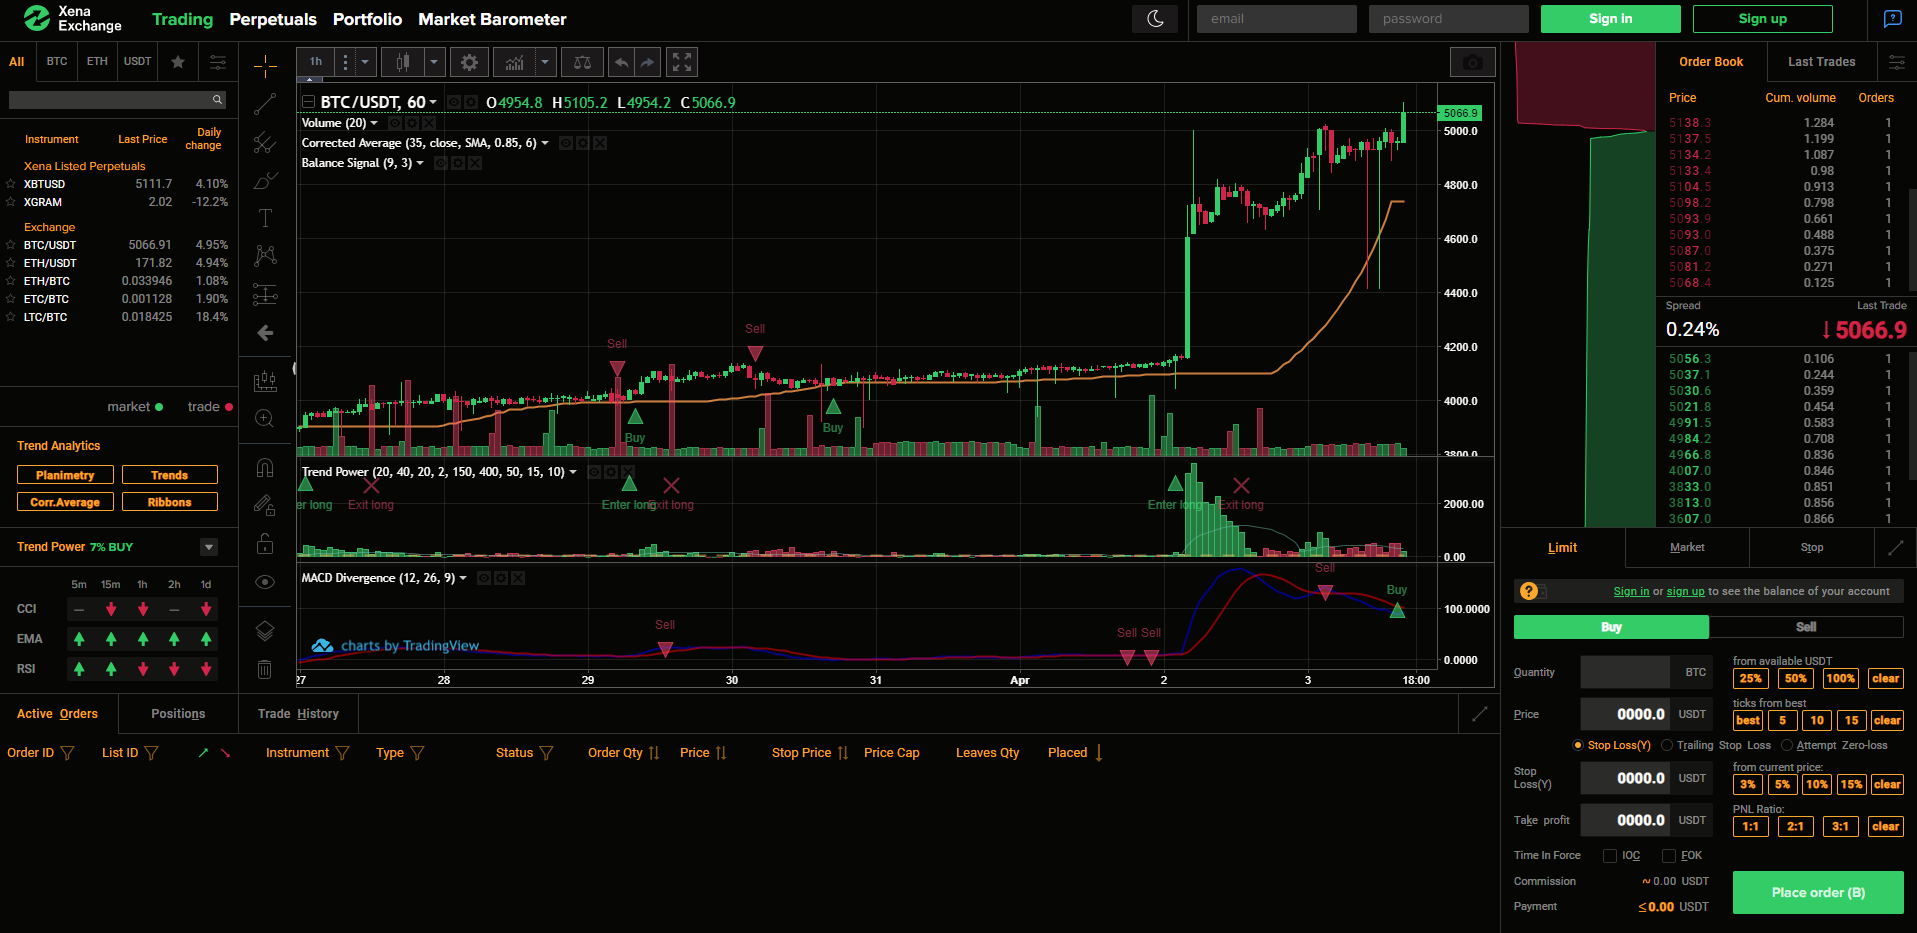Select the ETH/USDT instrument row
This screenshot has height=933, width=1917.
[x=118, y=263]
